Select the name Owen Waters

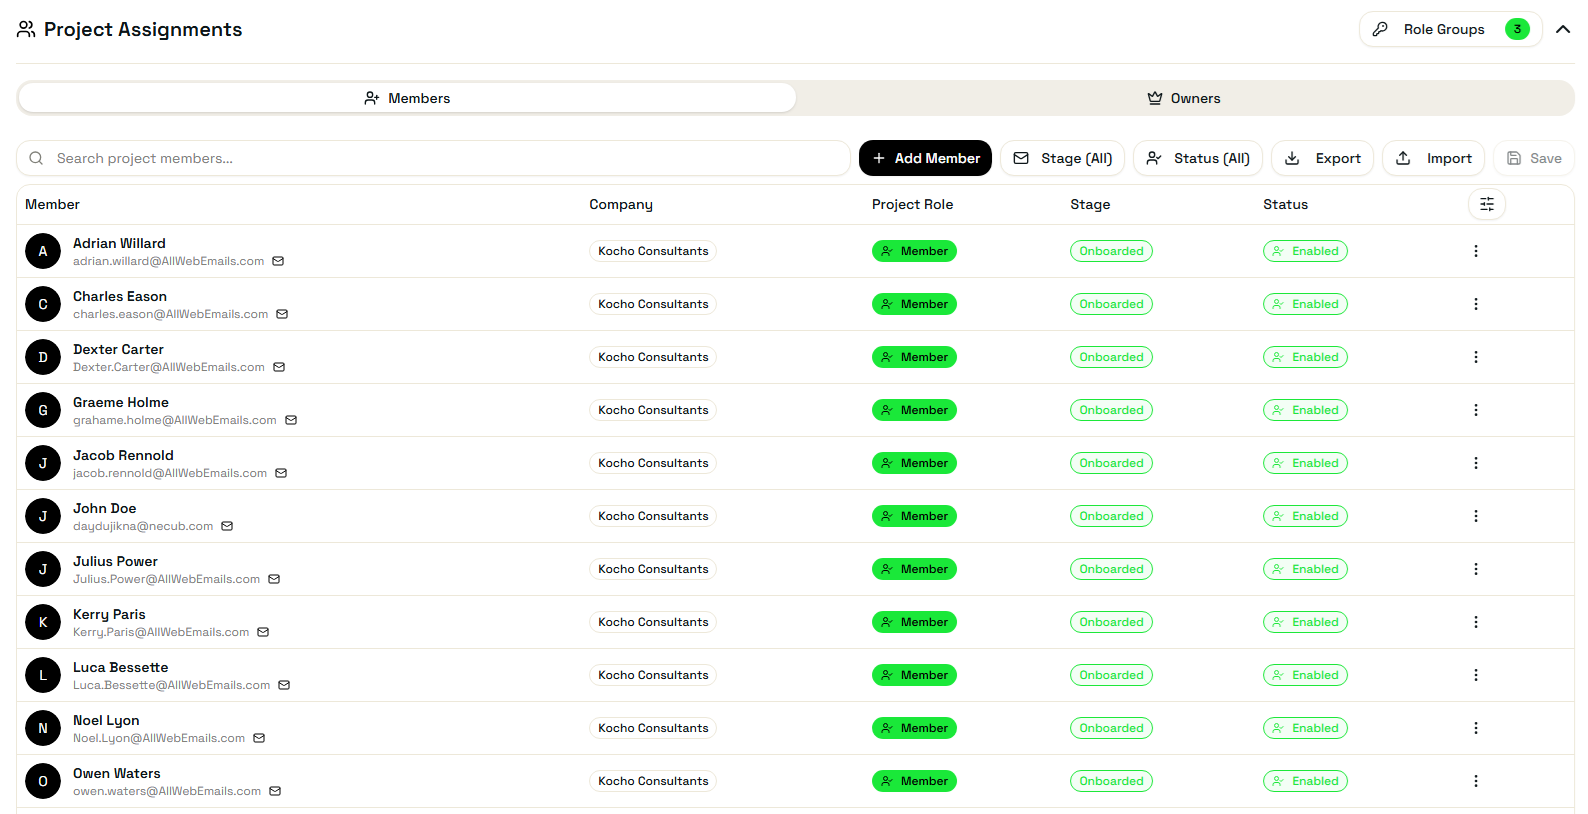(x=116, y=773)
